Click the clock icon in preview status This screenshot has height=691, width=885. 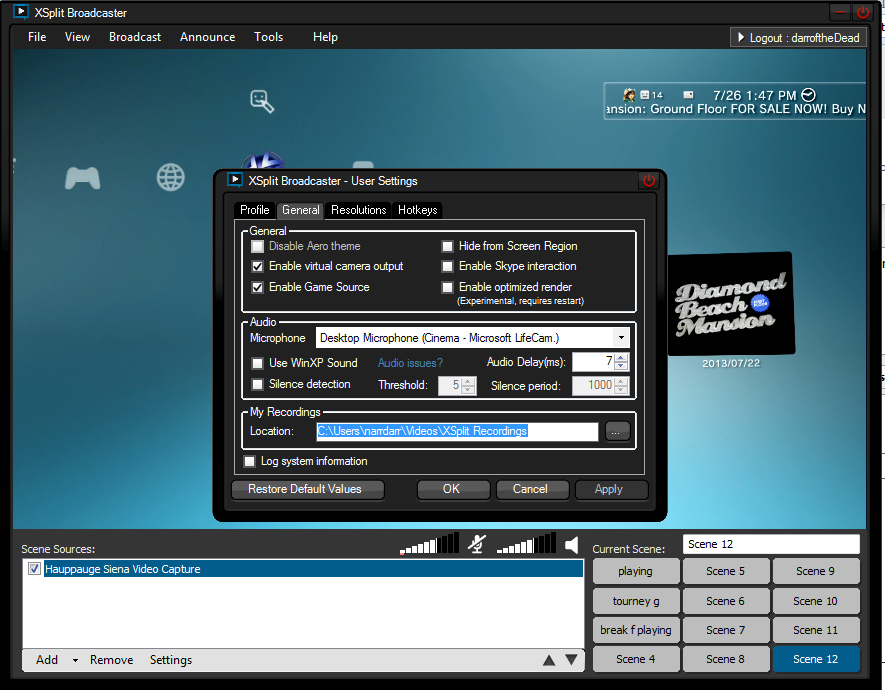(808, 95)
